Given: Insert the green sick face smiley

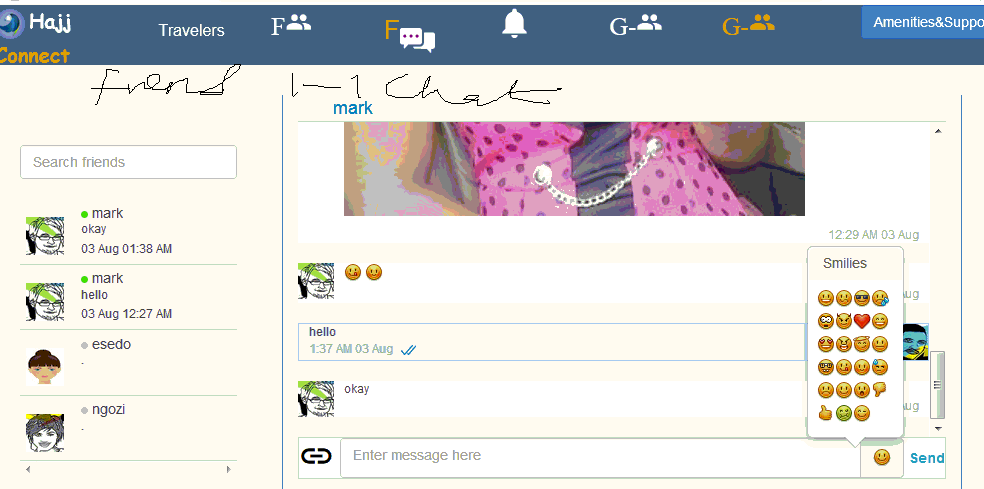Looking at the screenshot, I should point(844,414).
